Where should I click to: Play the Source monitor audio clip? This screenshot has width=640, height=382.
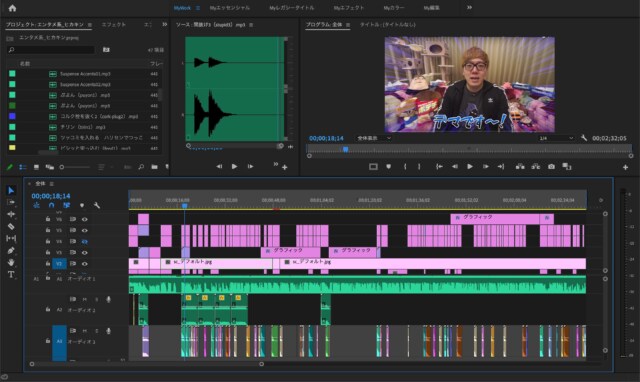coord(234,167)
